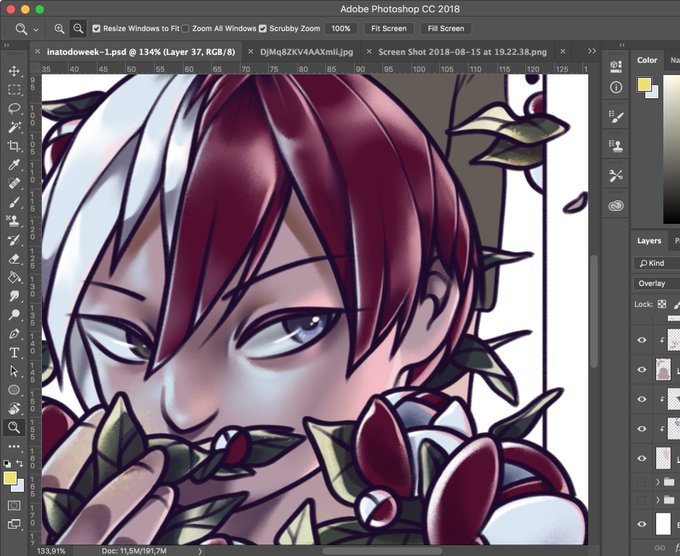
Task: Open the Creative Cloud Libraries panel icon
Action: tap(616, 206)
